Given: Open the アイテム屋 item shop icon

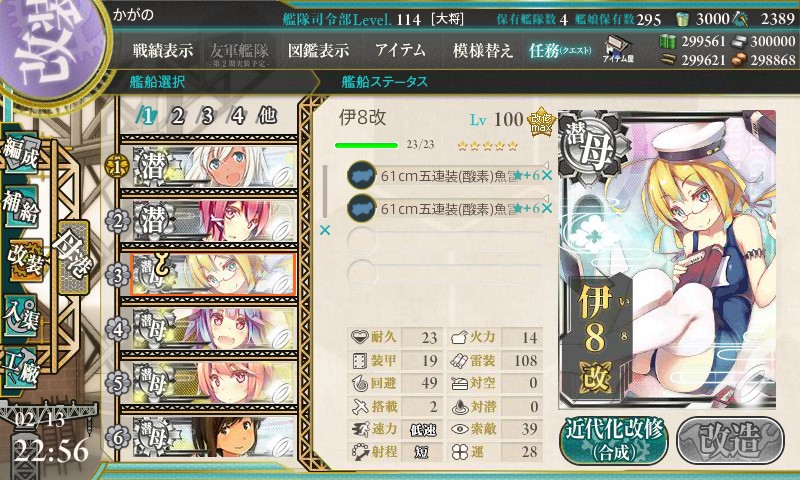Looking at the screenshot, I should click(618, 49).
